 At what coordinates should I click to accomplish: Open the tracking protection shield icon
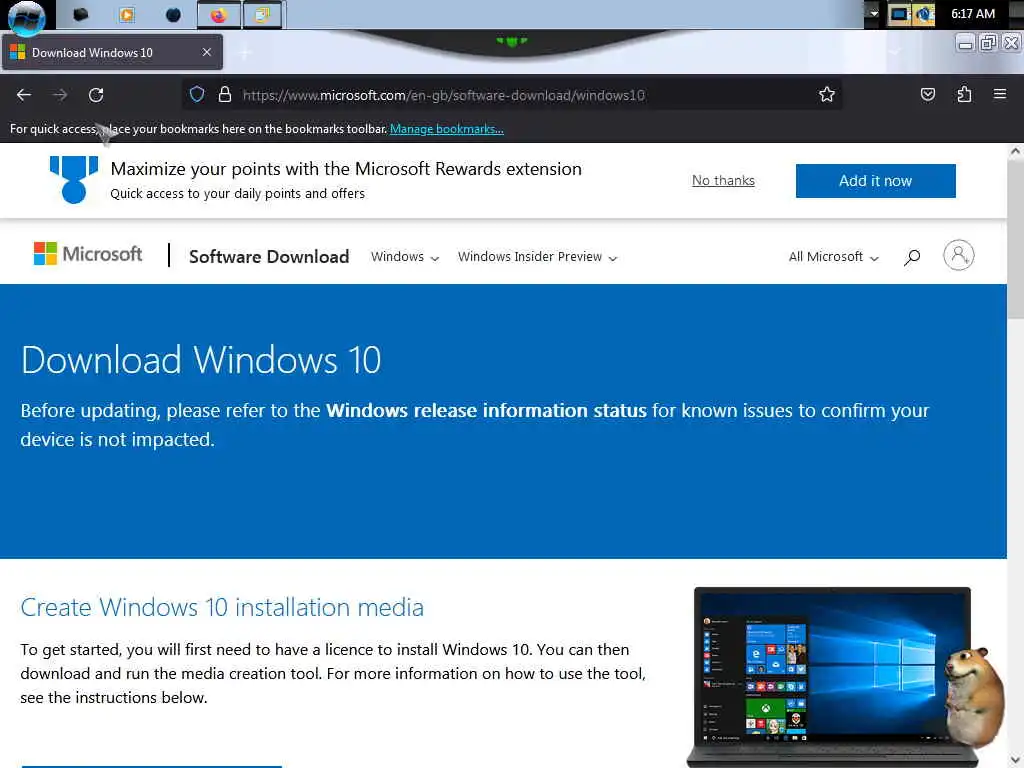click(x=197, y=95)
